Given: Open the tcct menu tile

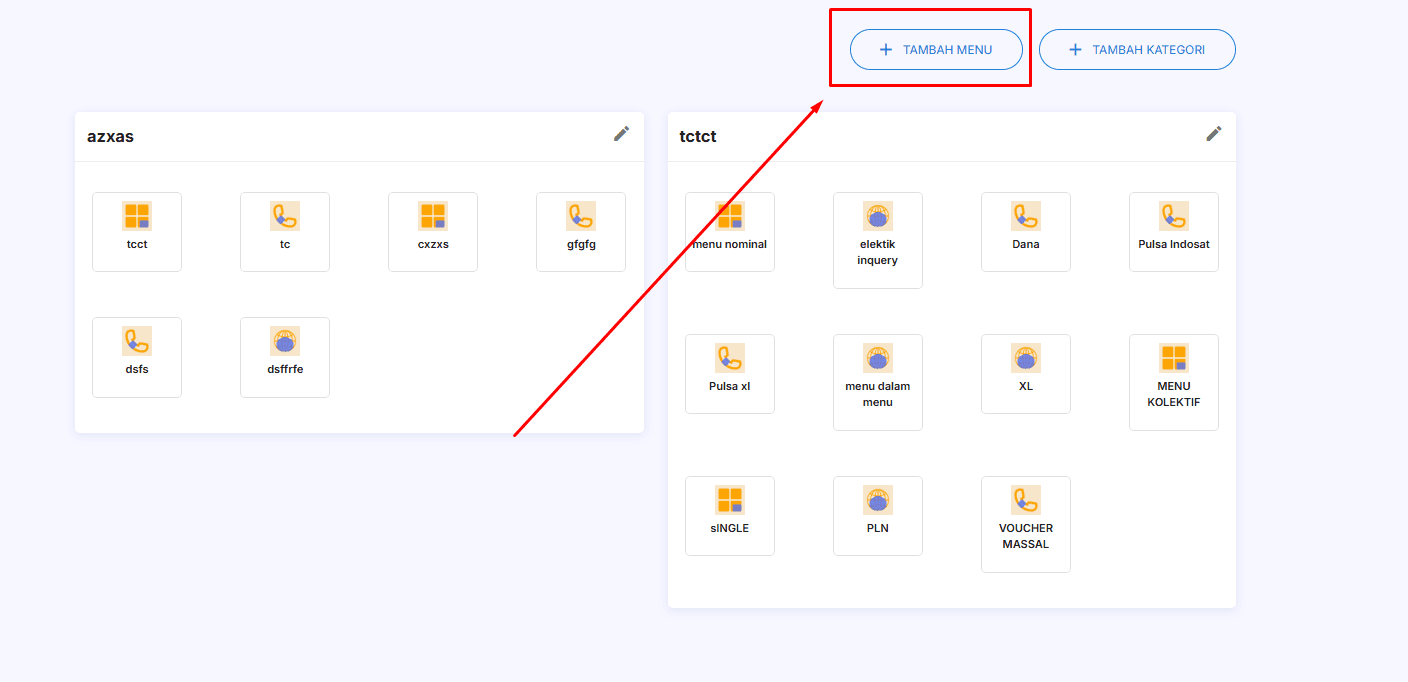Looking at the screenshot, I should click(137, 231).
